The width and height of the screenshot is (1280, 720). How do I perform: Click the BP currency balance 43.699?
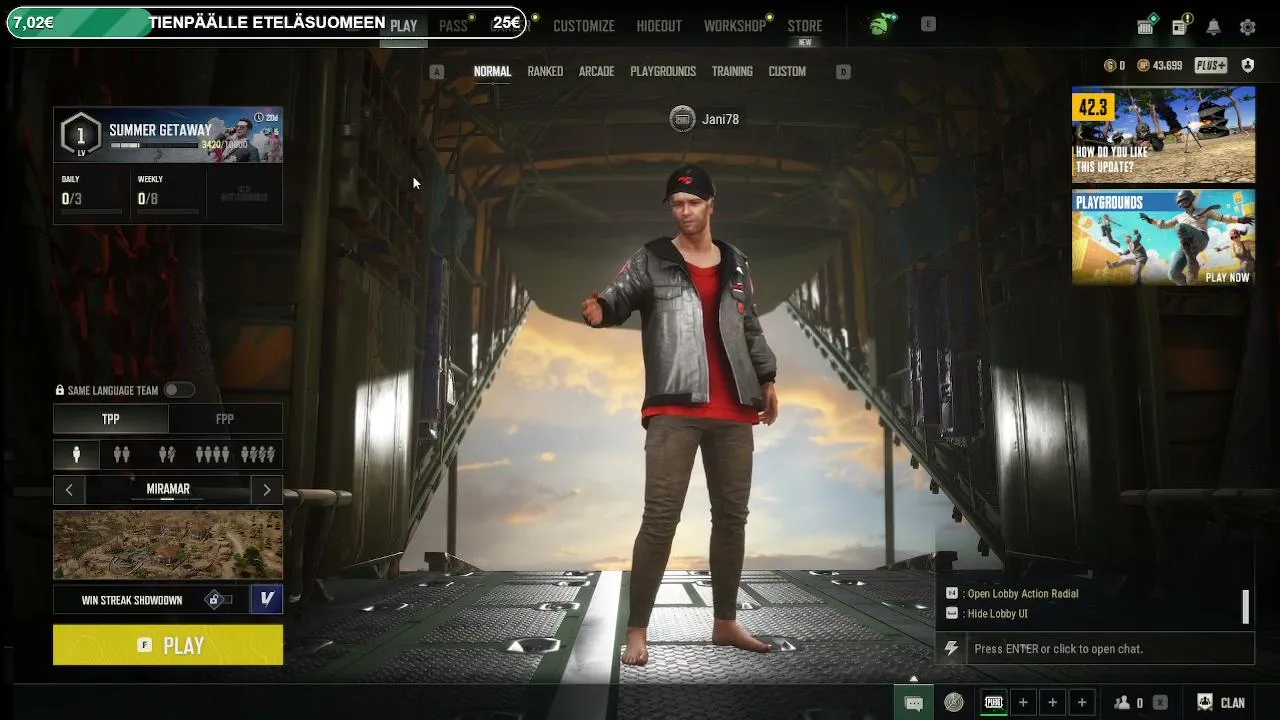[1160, 66]
